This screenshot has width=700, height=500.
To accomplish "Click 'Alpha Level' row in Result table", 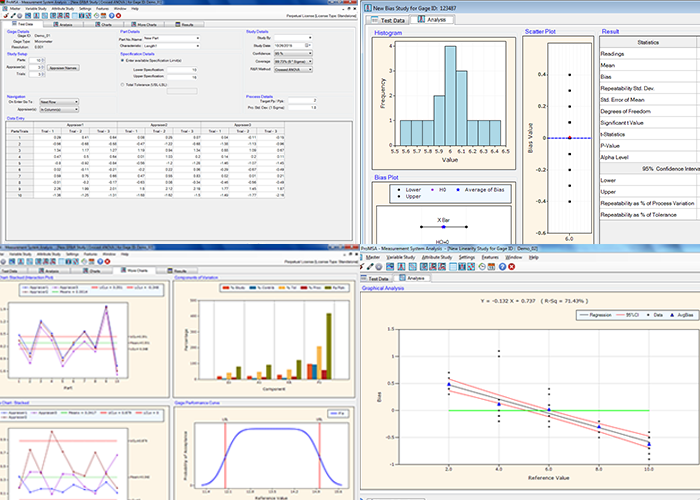I will point(650,157).
